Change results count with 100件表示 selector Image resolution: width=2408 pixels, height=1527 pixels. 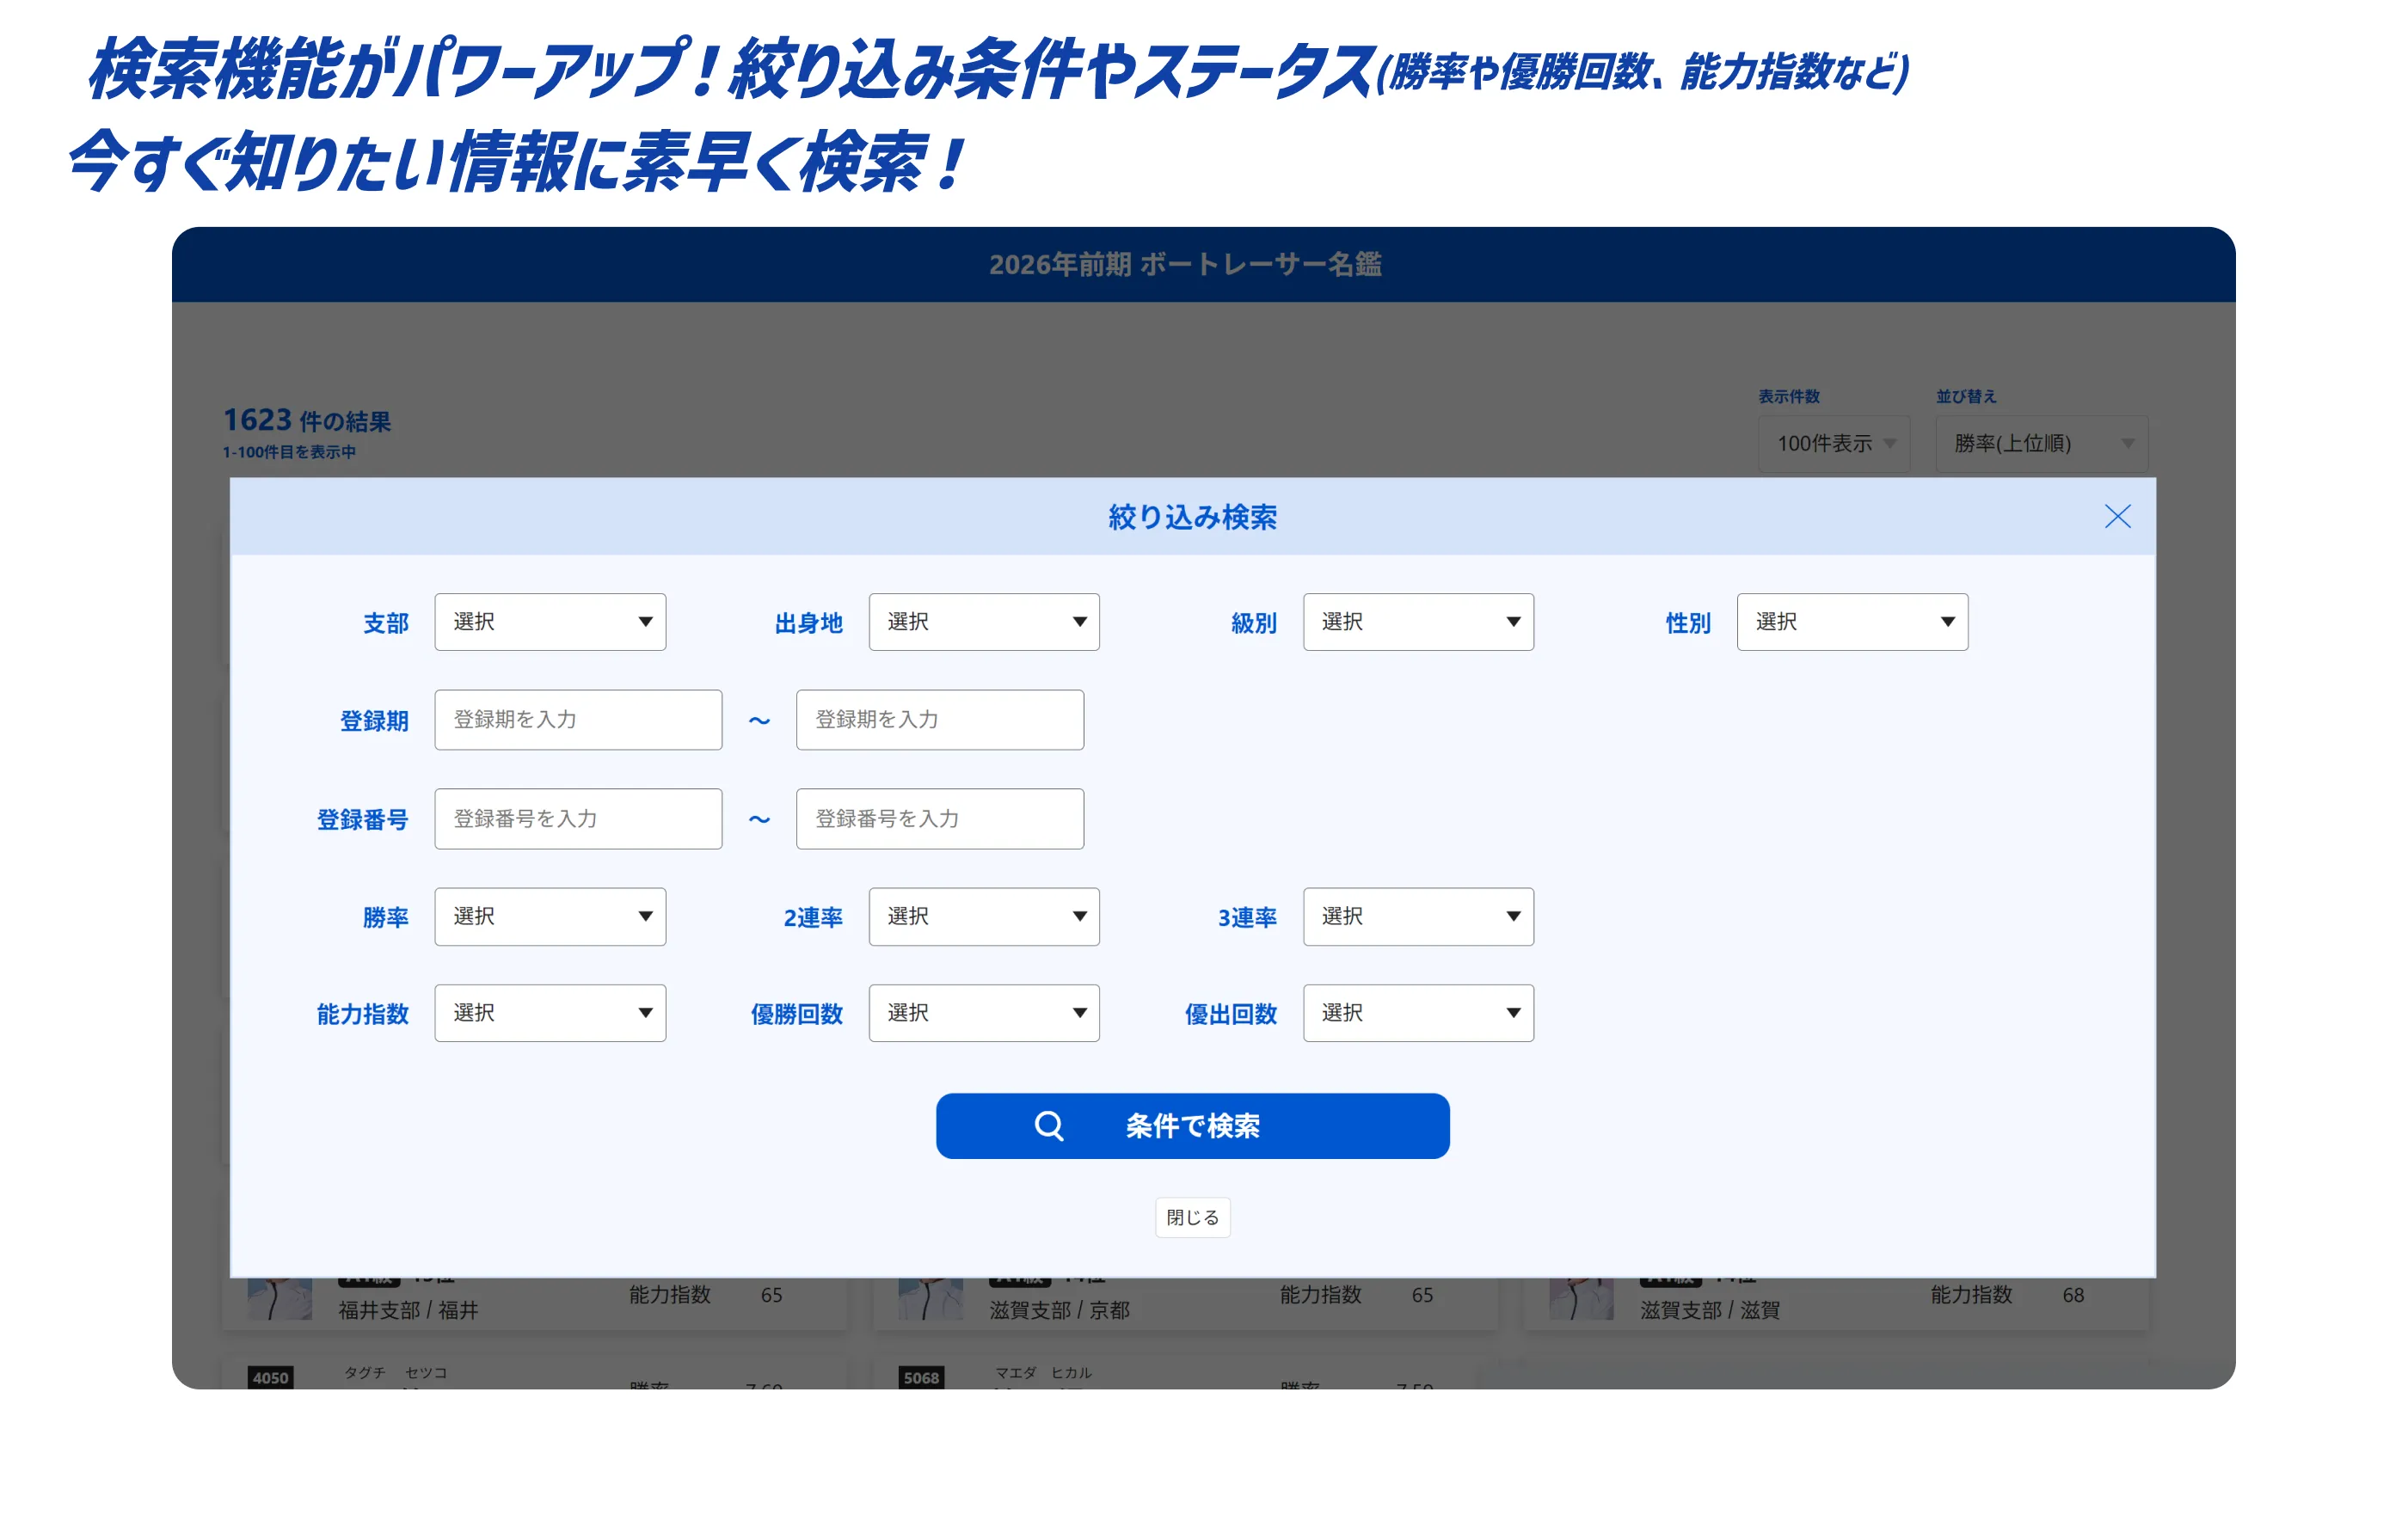1834,444
